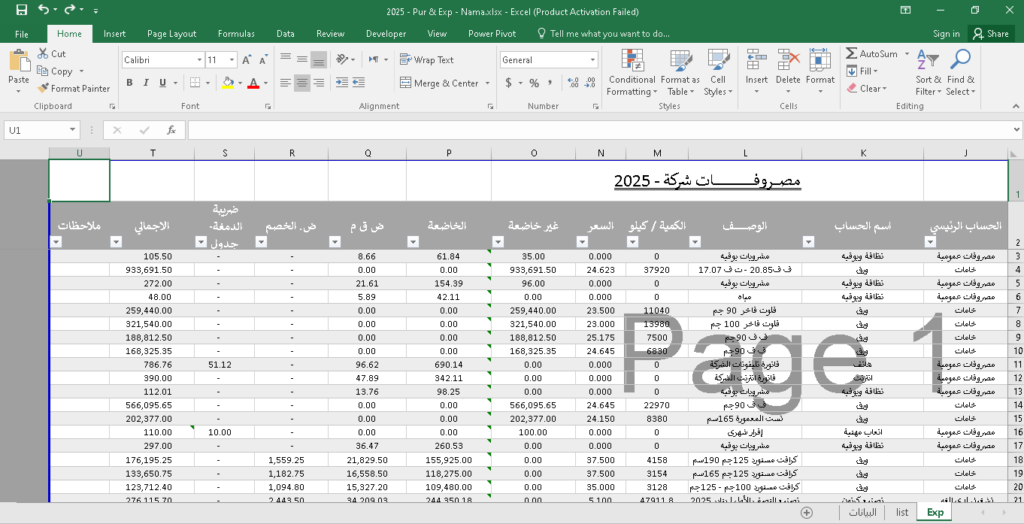Open Format cells menu
Image resolution: width=1024 pixels, height=524 pixels.
click(x=820, y=73)
